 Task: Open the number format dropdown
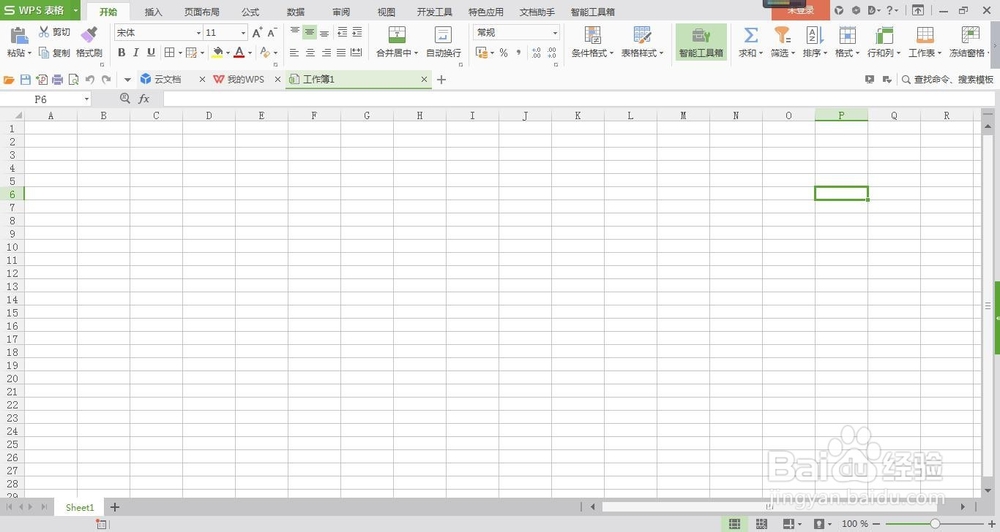coord(555,33)
